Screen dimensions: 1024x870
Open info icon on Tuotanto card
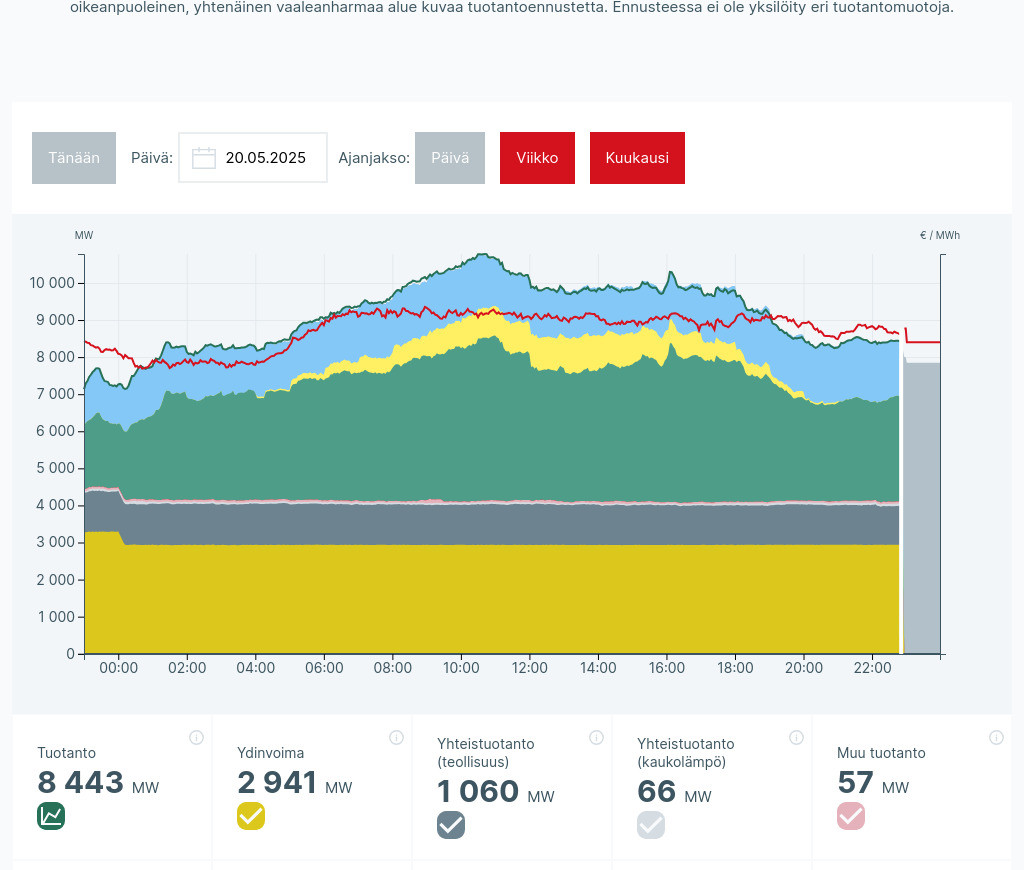click(x=196, y=738)
